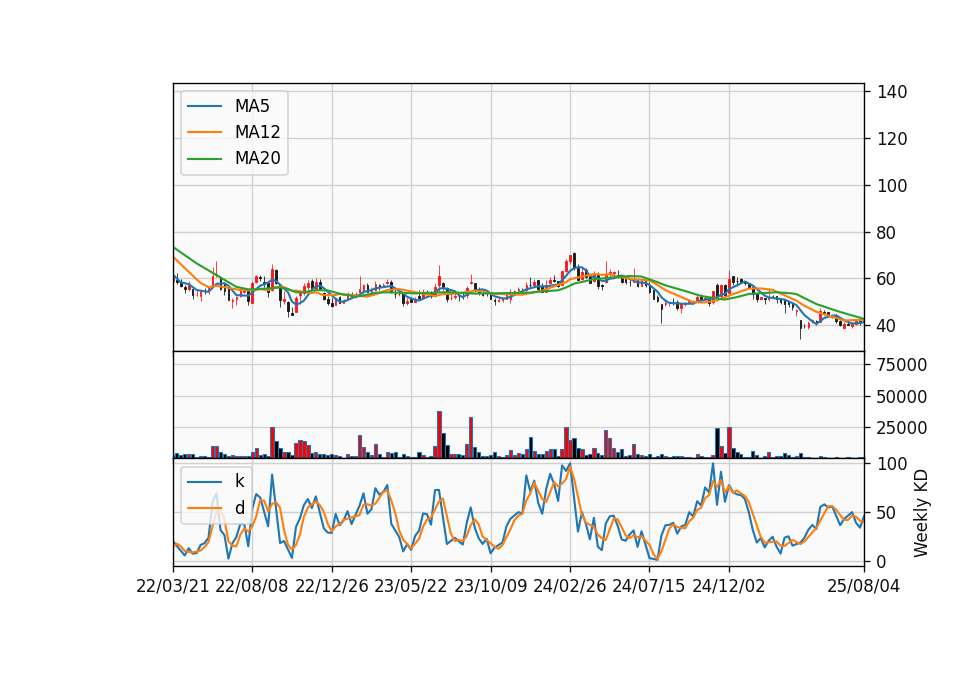This screenshot has width=960, height=690.
Task: Click the Weekly KD axis title
Action: (921, 513)
